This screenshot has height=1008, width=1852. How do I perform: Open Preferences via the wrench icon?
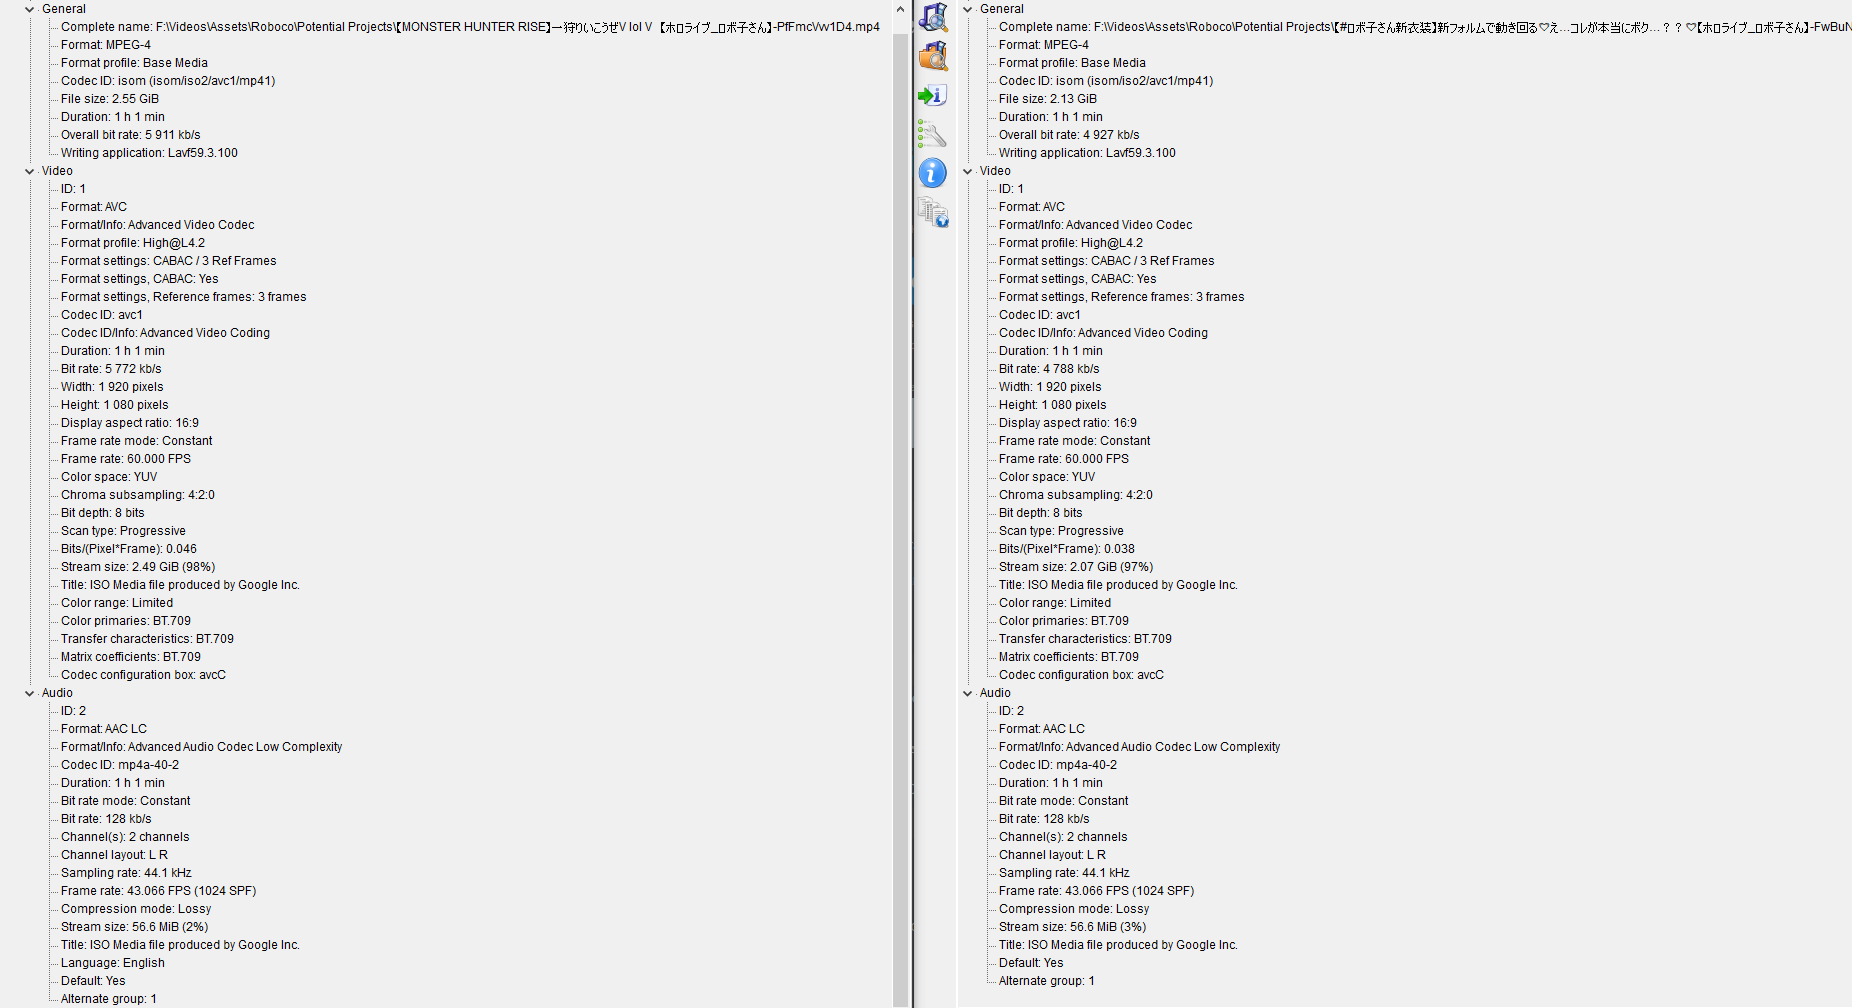tap(933, 134)
